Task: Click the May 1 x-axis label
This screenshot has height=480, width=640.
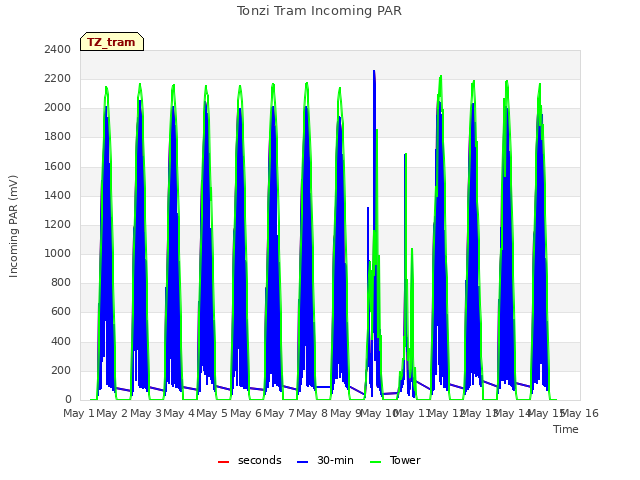Action: pyautogui.click(x=79, y=413)
